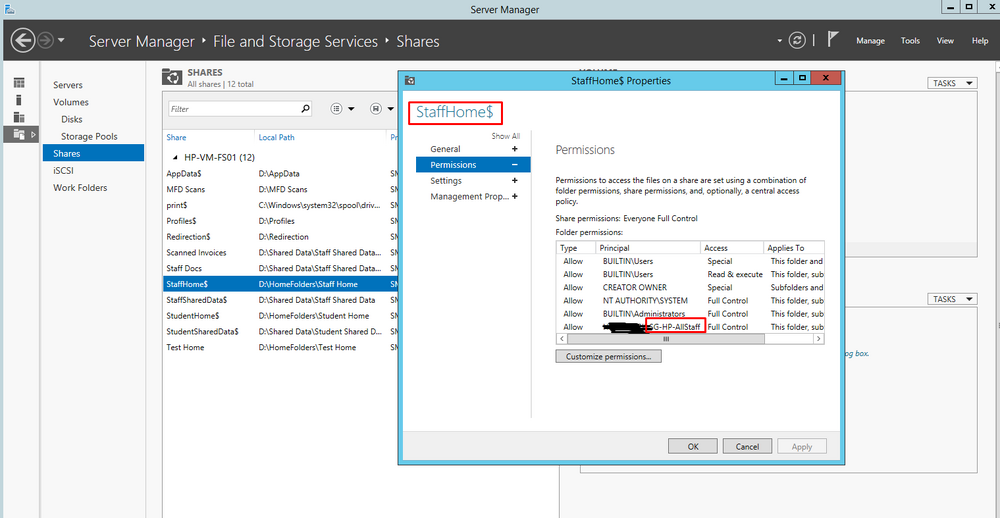Expand the Settings section
The height and width of the screenshot is (518, 1000).
[x=515, y=181]
